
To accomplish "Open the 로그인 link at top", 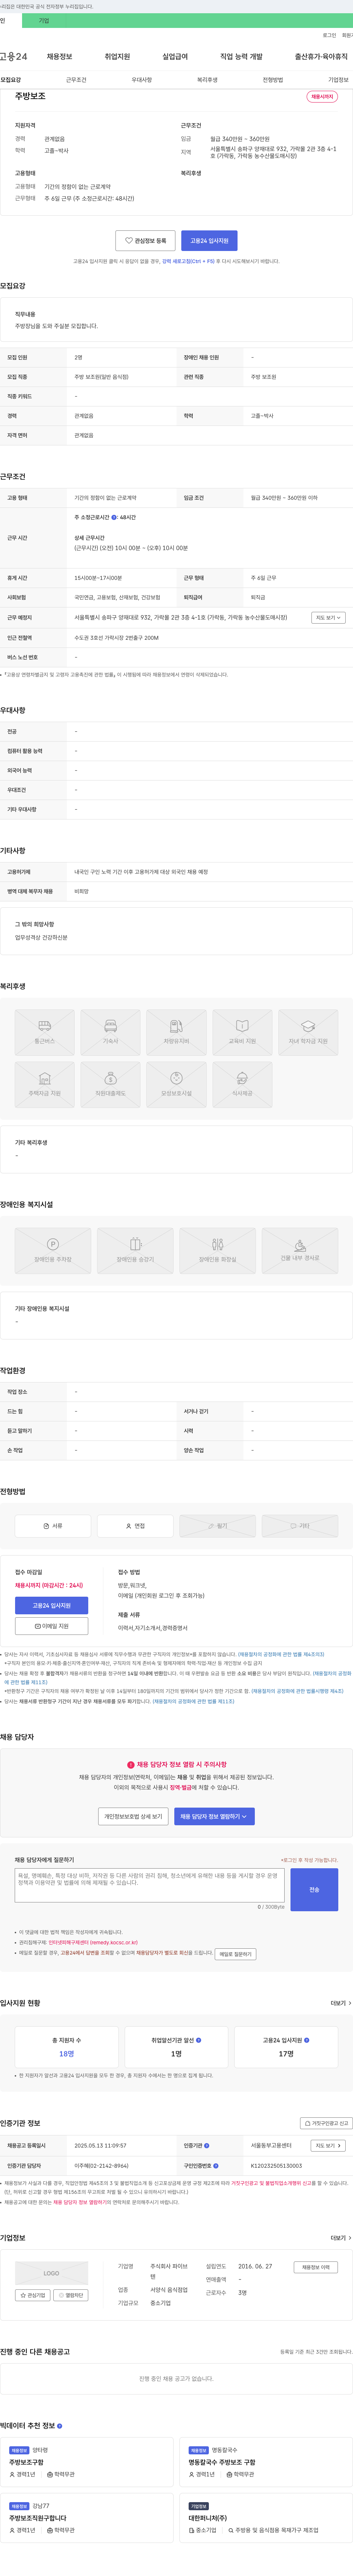I will [329, 35].
